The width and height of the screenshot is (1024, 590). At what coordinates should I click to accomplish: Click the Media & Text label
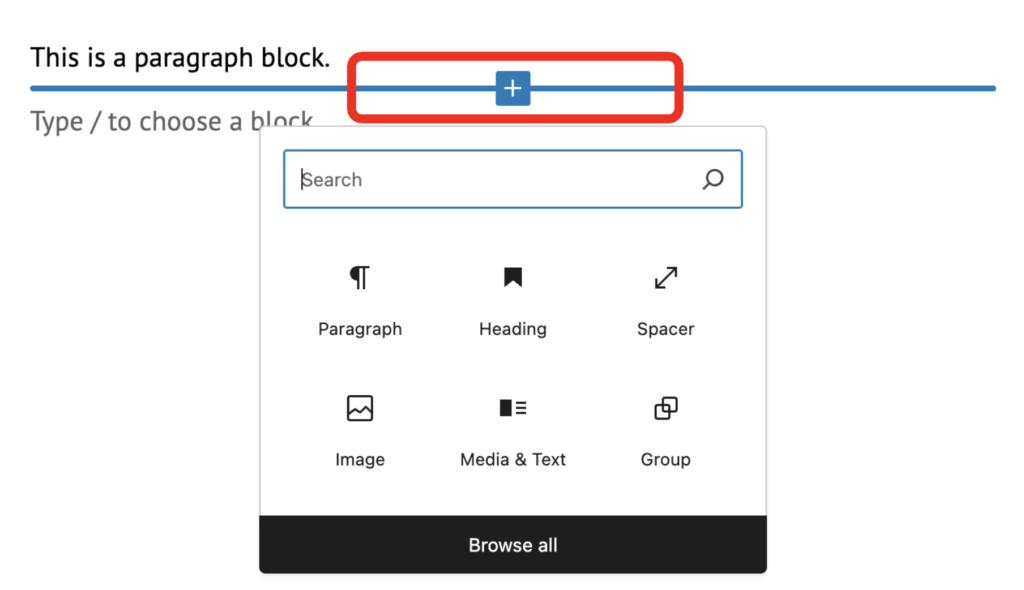click(x=513, y=460)
